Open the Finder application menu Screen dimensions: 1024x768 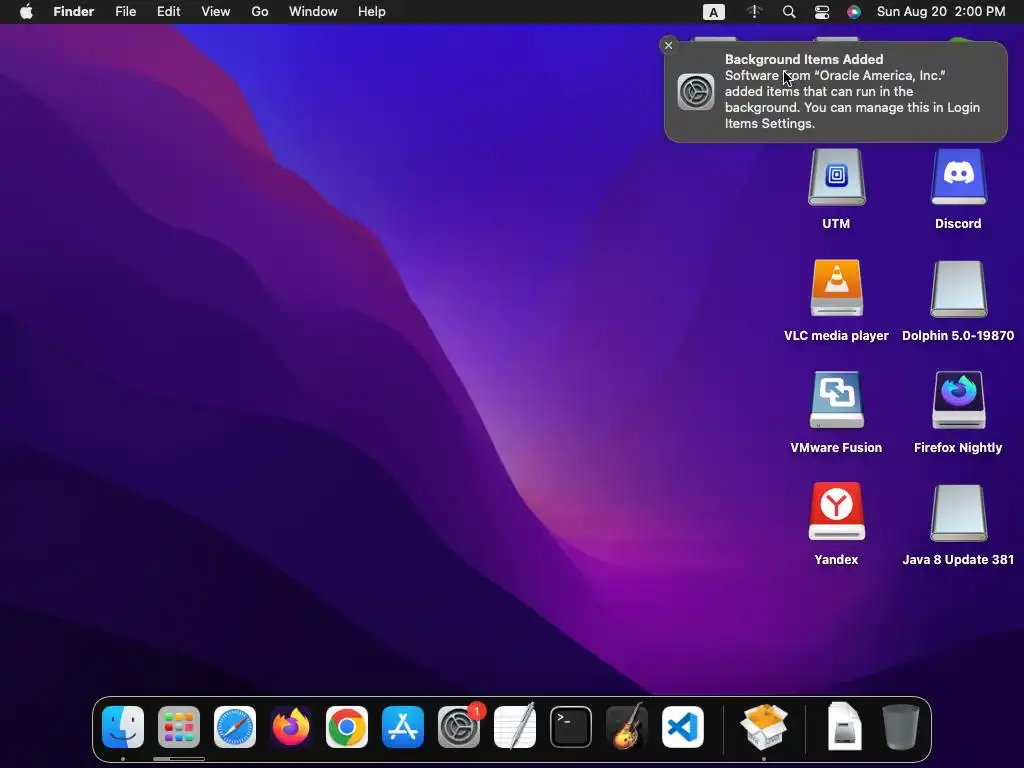click(x=74, y=12)
